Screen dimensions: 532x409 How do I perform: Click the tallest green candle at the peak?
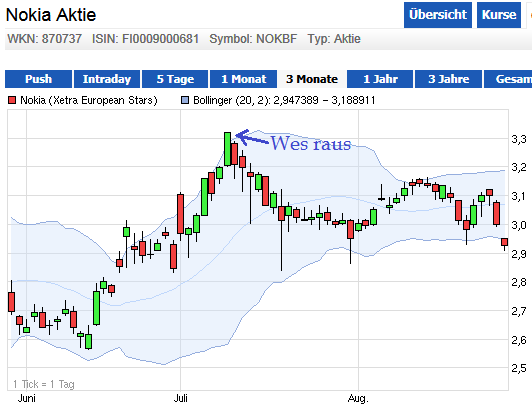[227, 149]
